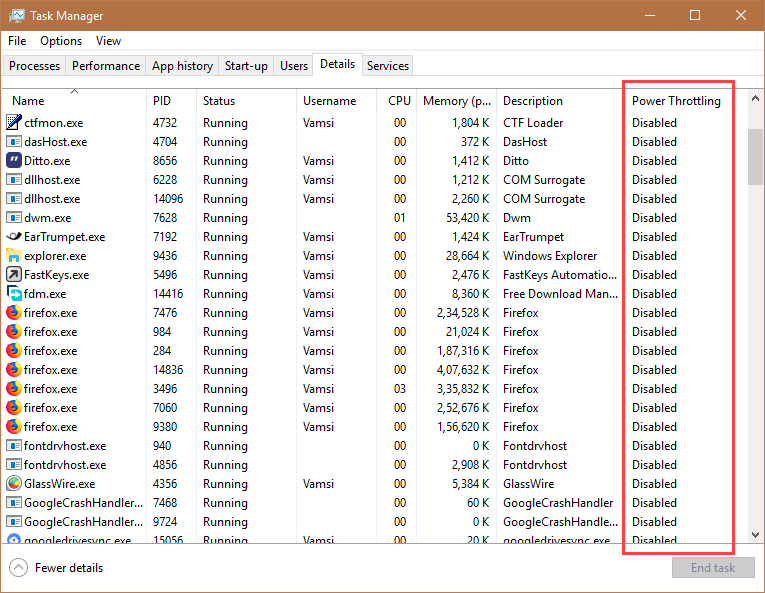Image resolution: width=765 pixels, height=593 pixels.
Task: Open the File menu
Action: click(x=17, y=41)
